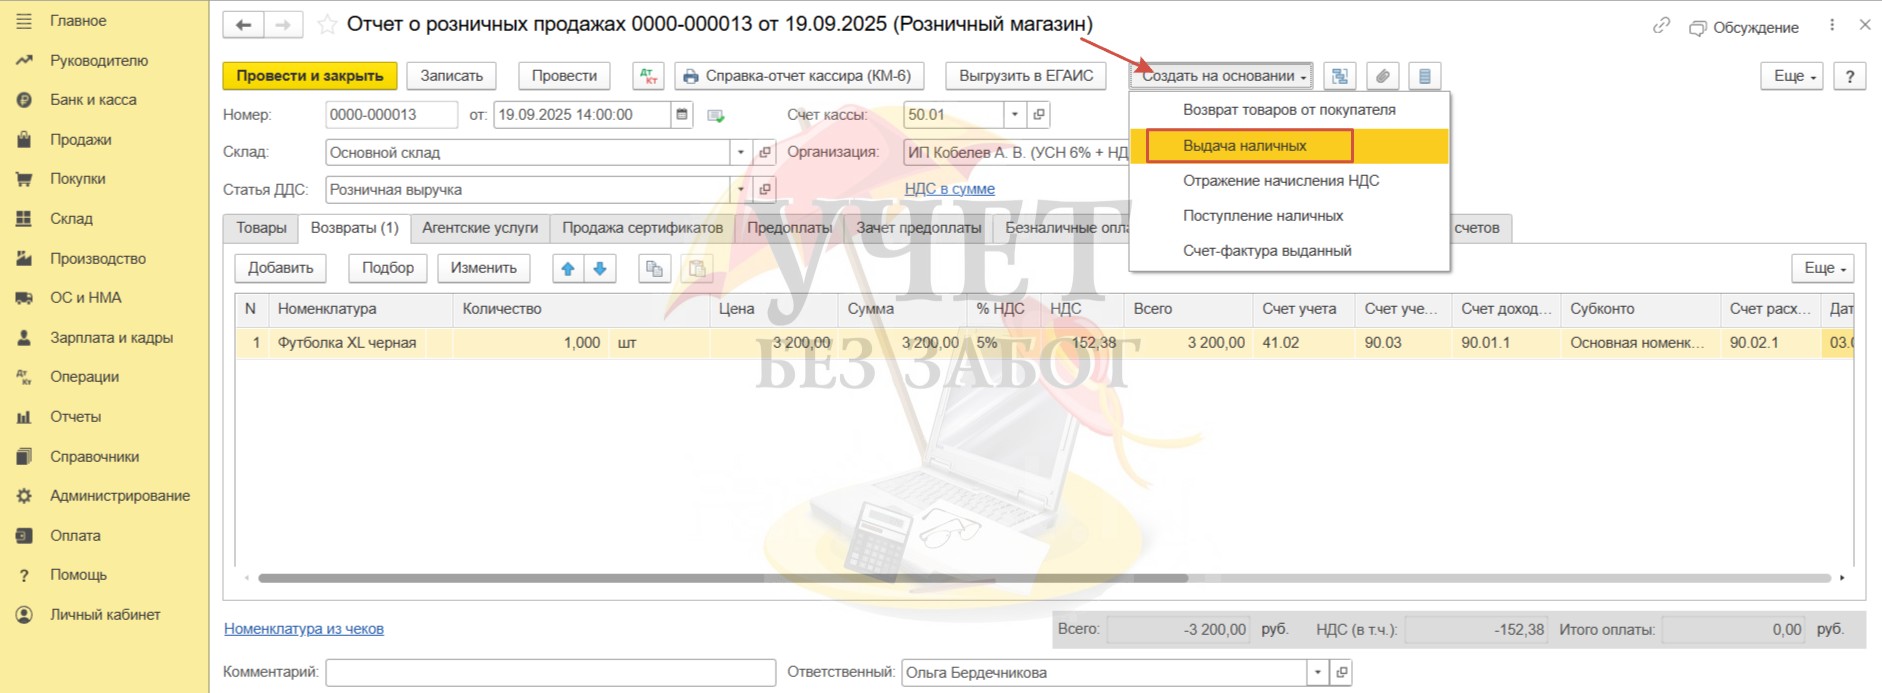Go to the Продажи section
The image size is (1882, 693).
(80, 139)
